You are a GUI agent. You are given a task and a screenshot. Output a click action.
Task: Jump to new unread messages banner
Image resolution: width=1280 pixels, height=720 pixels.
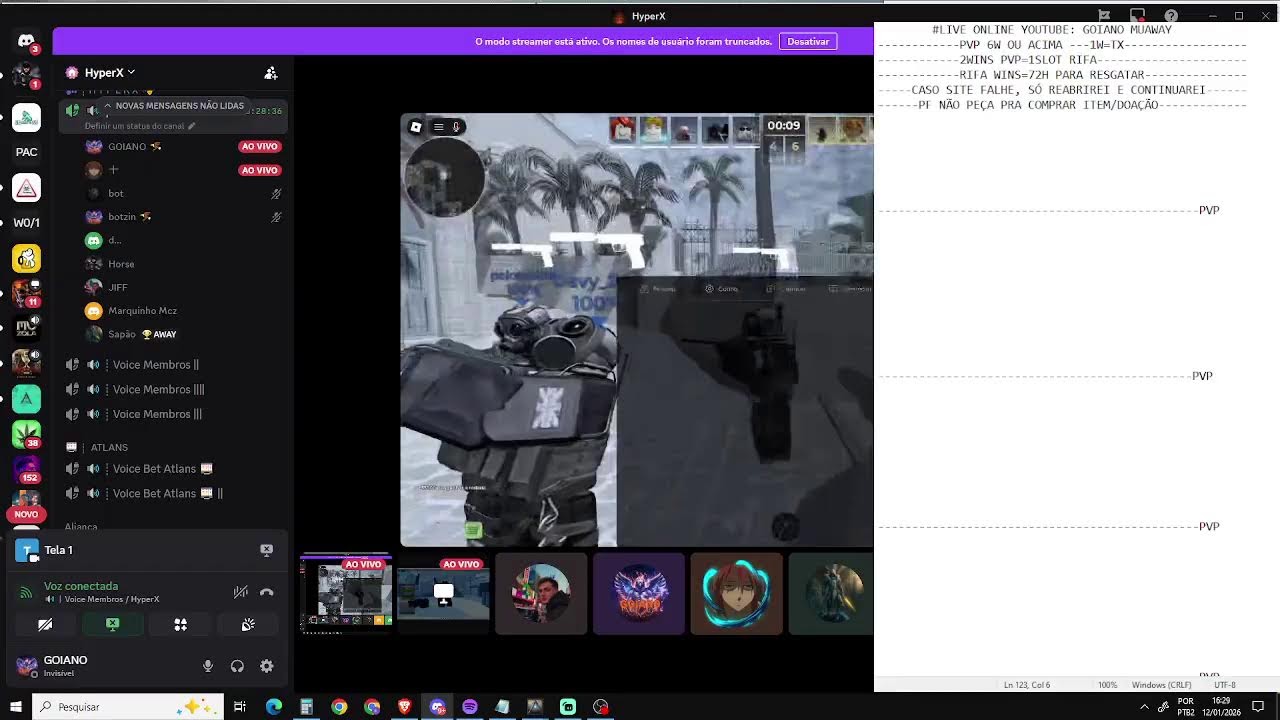(x=175, y=106)
